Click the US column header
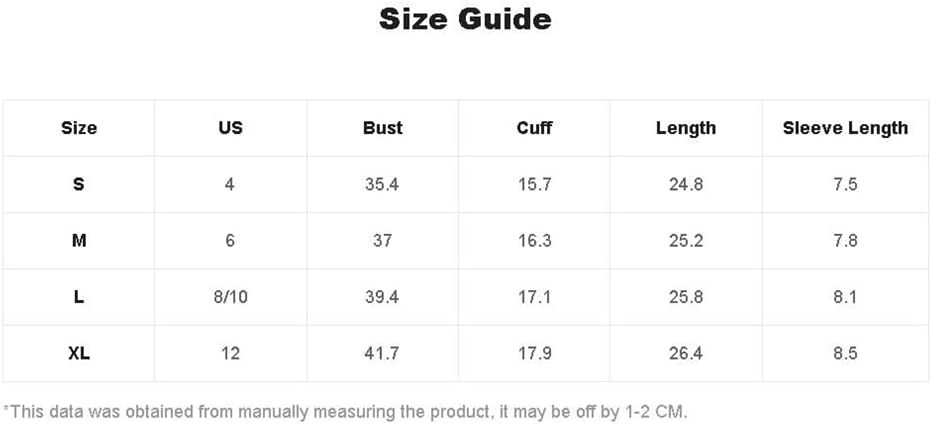Image resolution: width=932 pixels, height=424 pixels. [x=230, y=128]
